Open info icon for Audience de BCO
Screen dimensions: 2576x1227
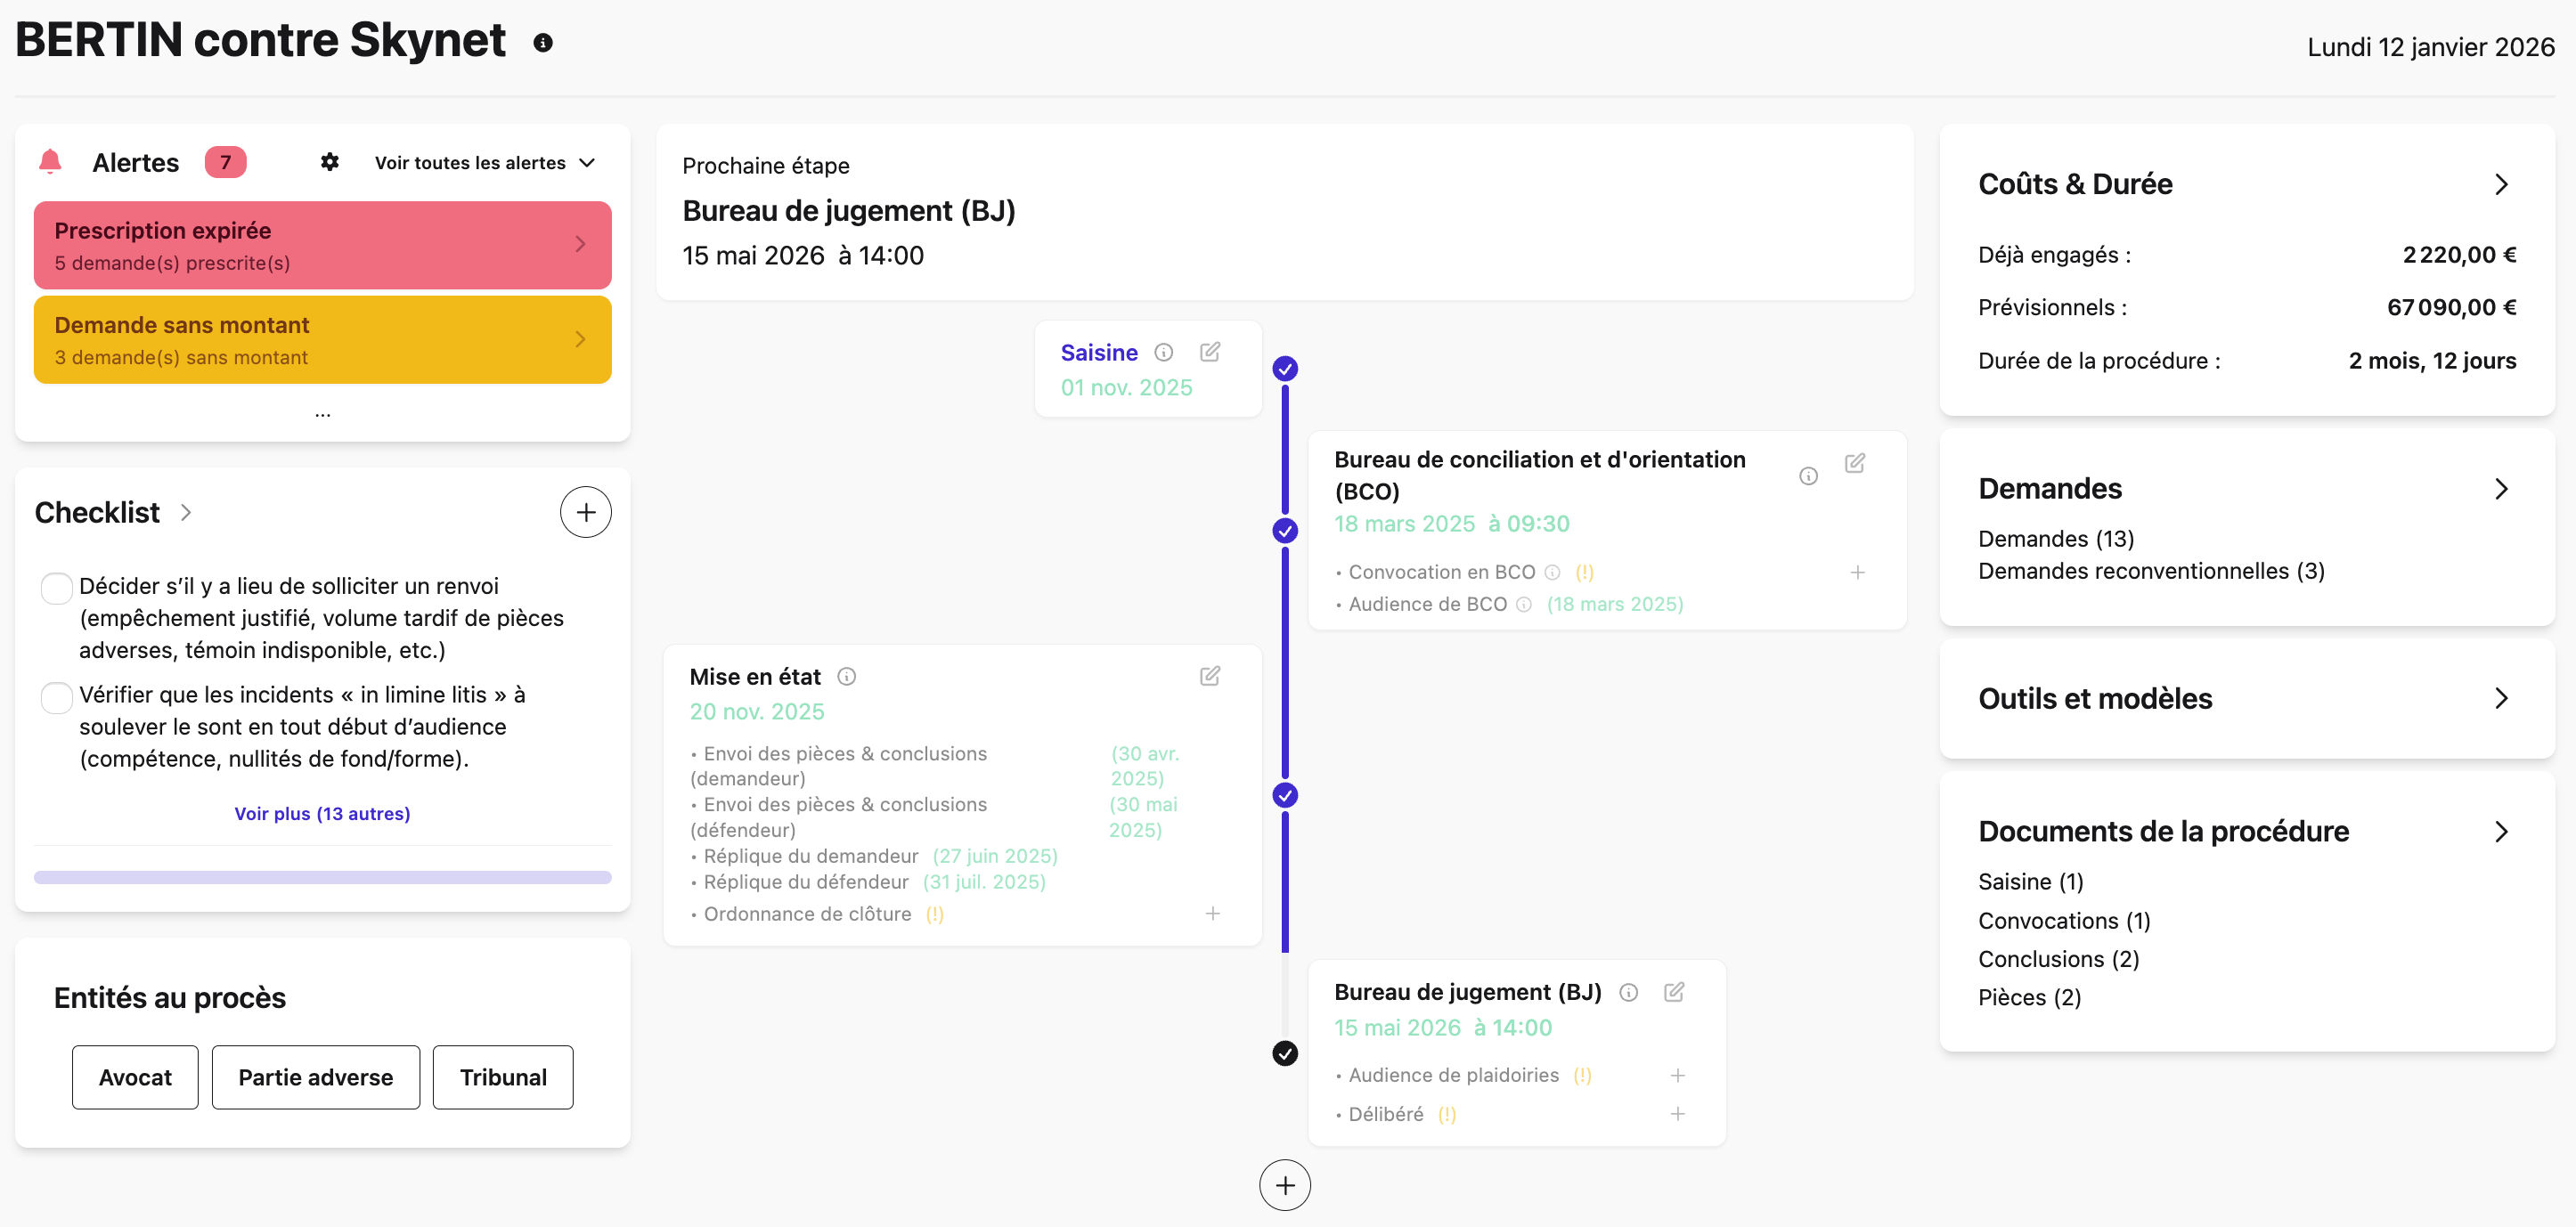[x=1523, y=604]
